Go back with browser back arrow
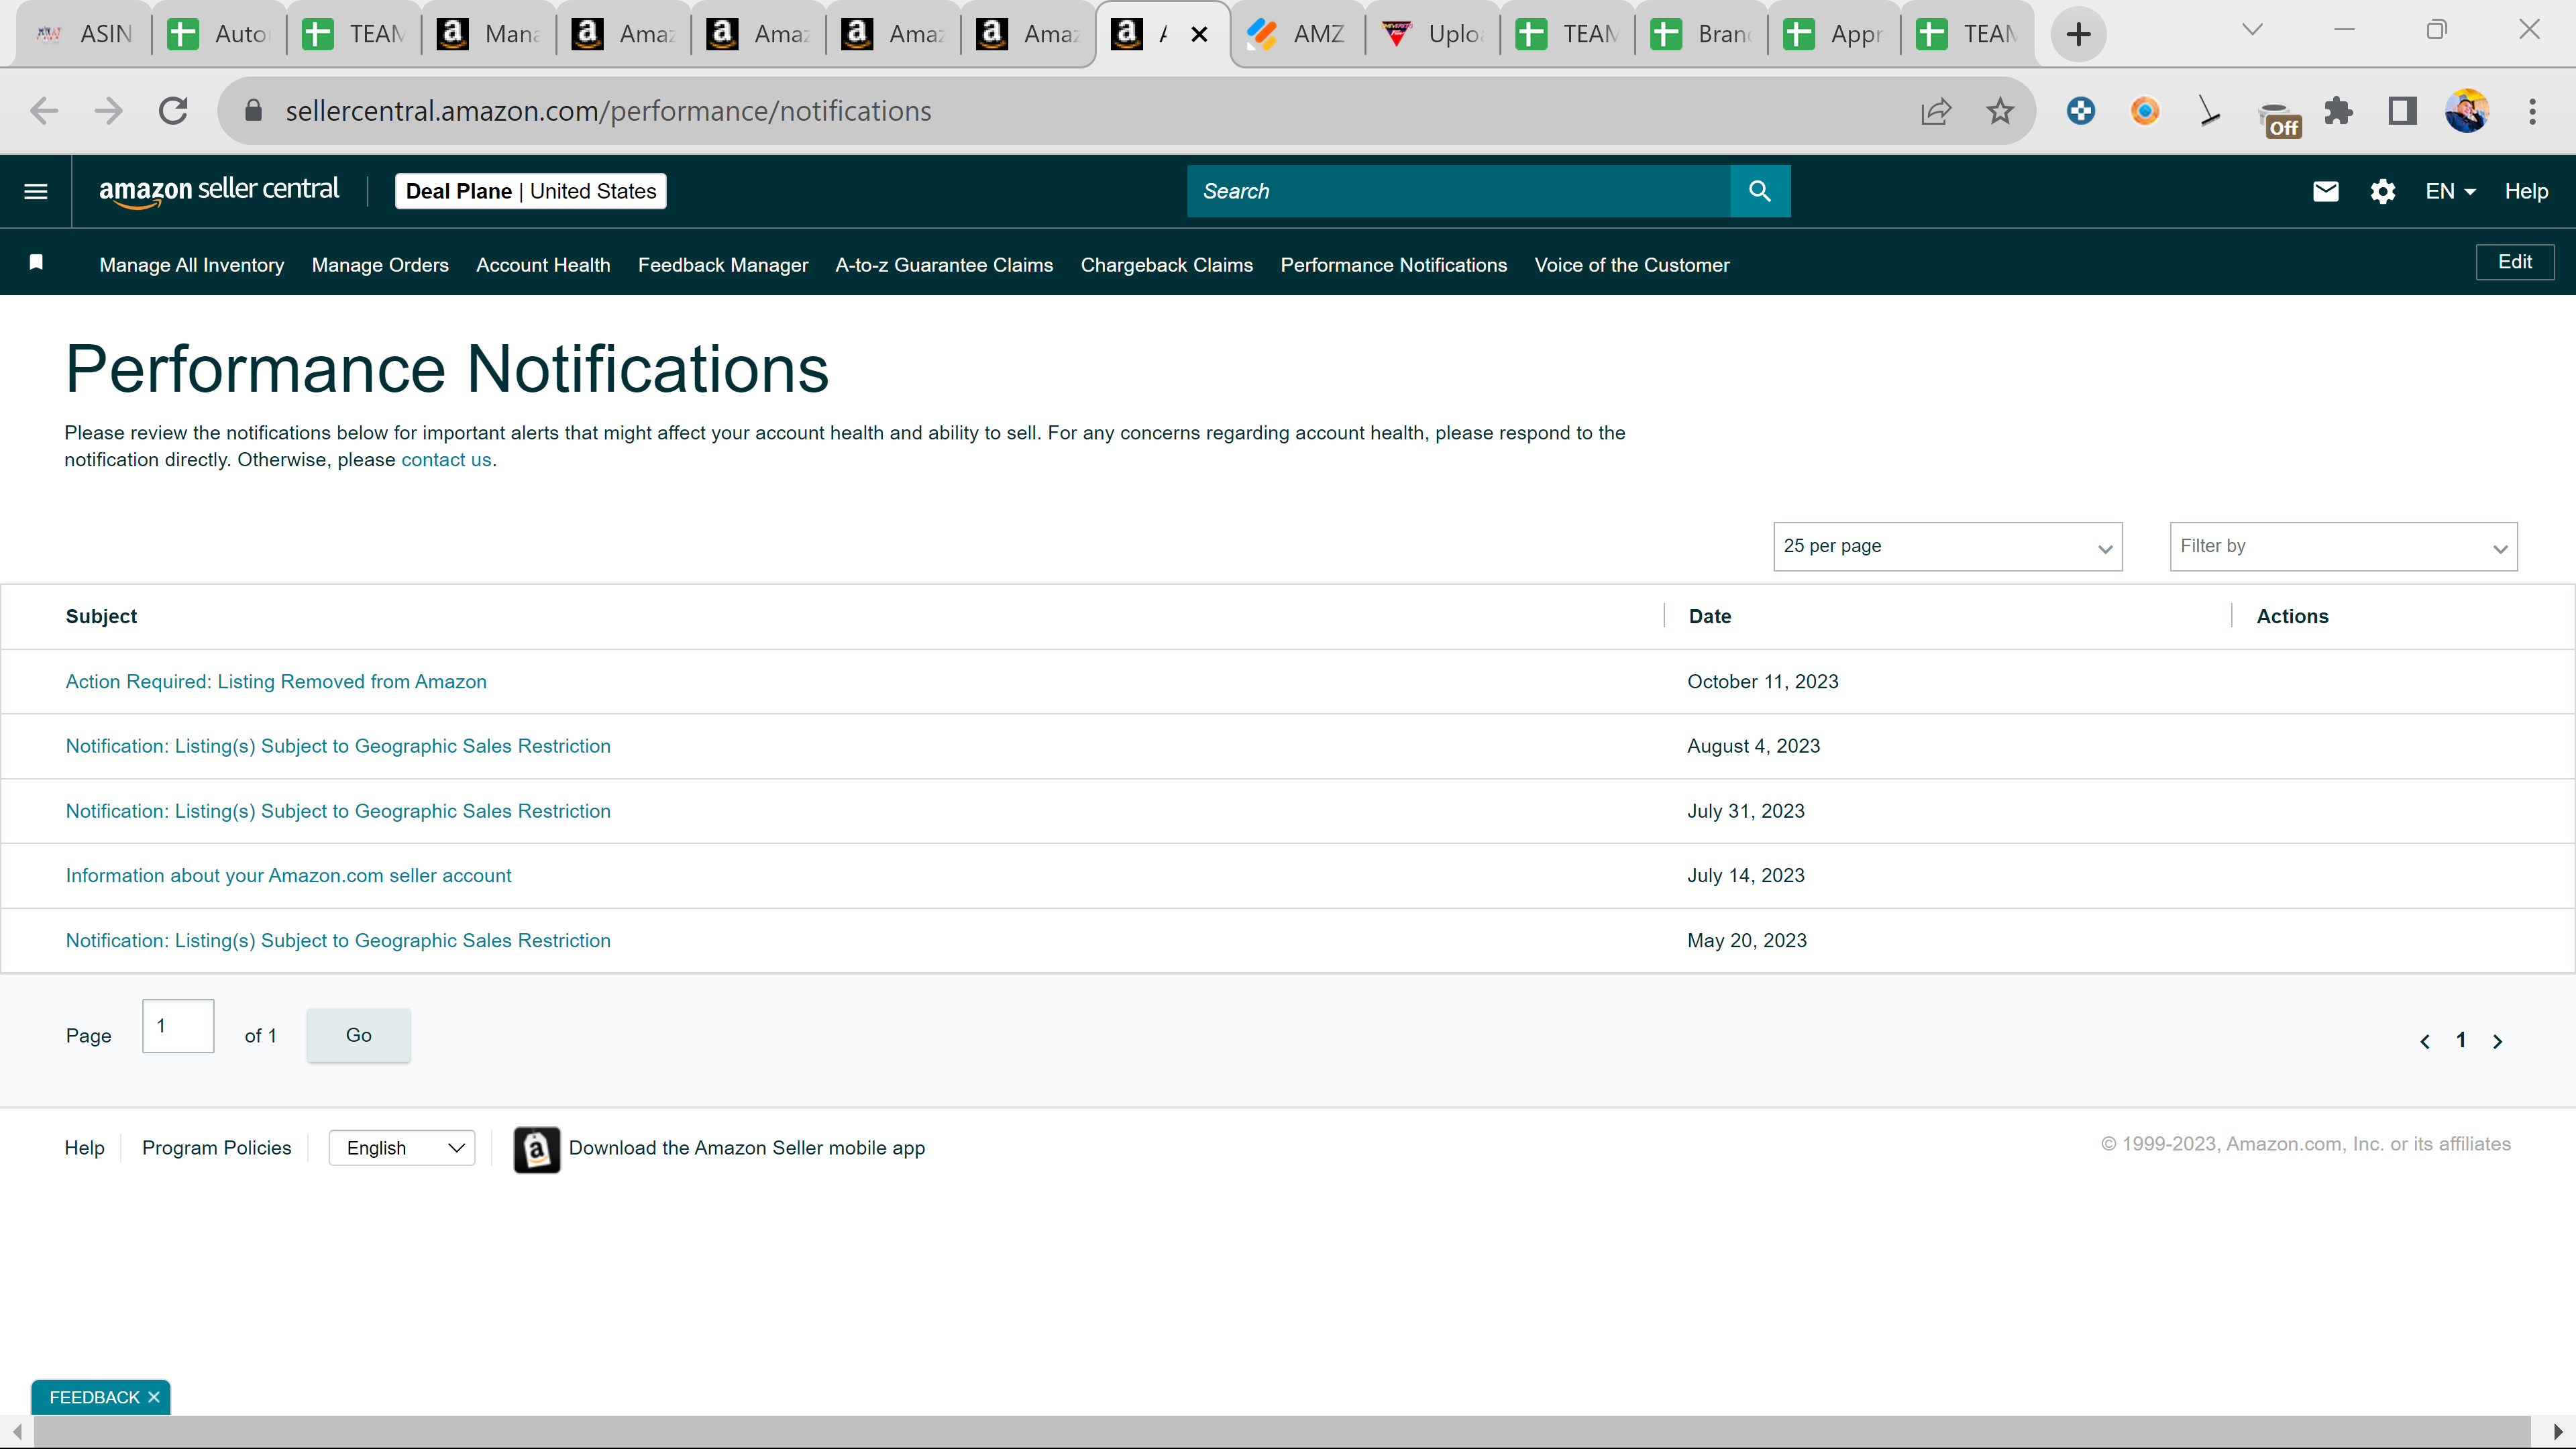 click(44, 111)
